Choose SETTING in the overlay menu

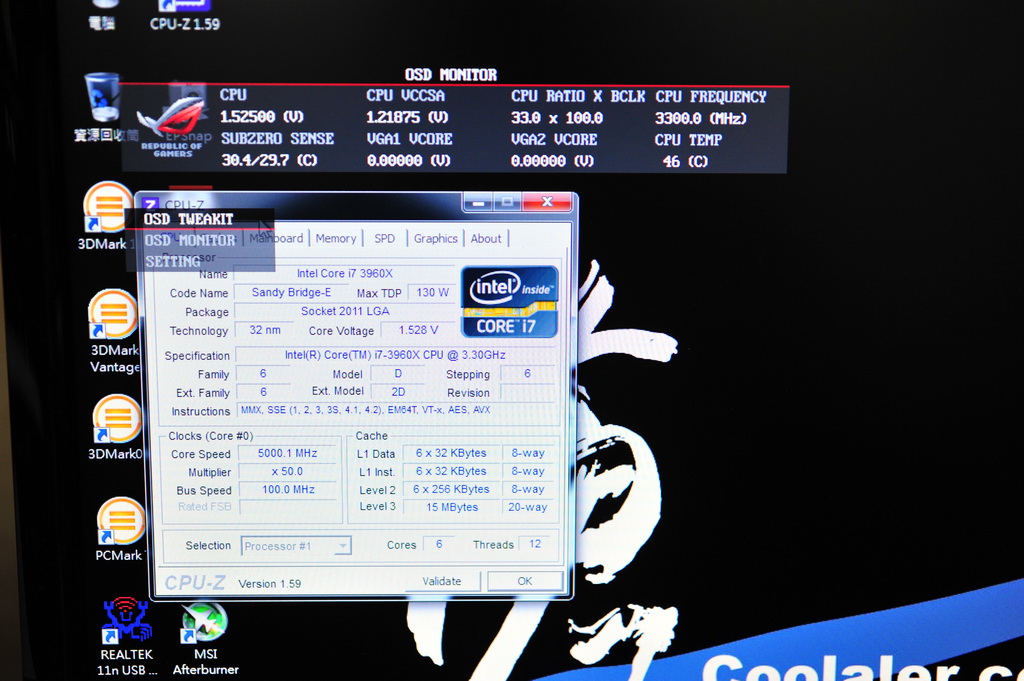tap(172, 261)
